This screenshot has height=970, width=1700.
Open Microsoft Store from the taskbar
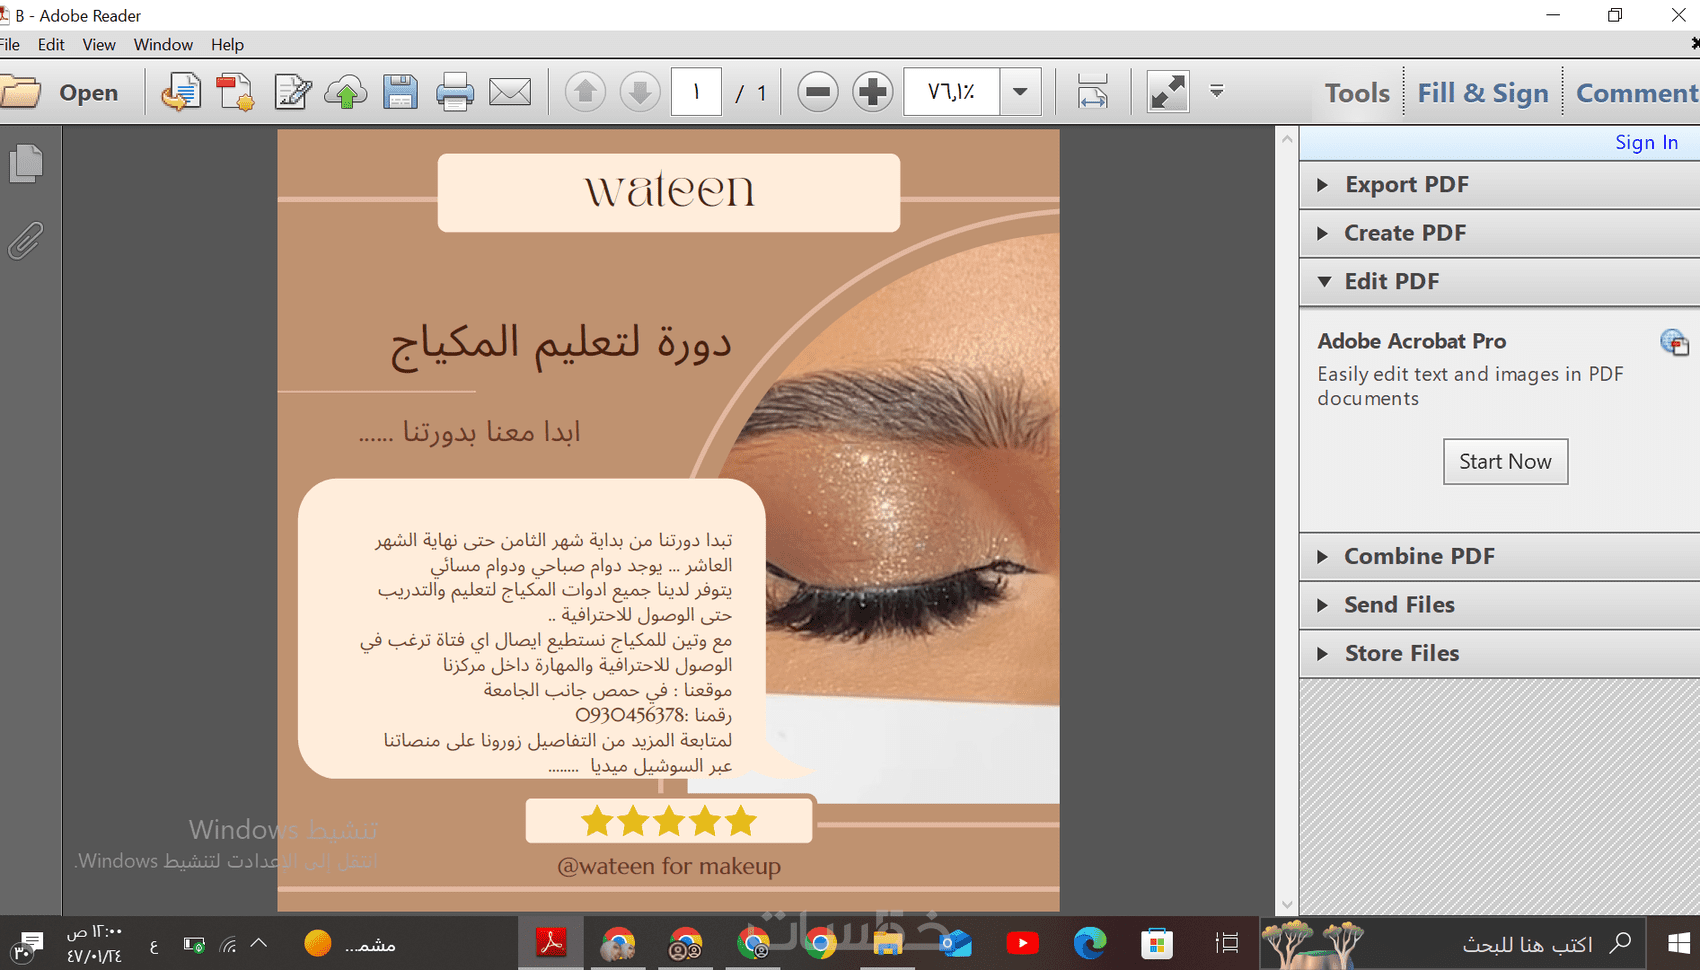coord(1157,943)
